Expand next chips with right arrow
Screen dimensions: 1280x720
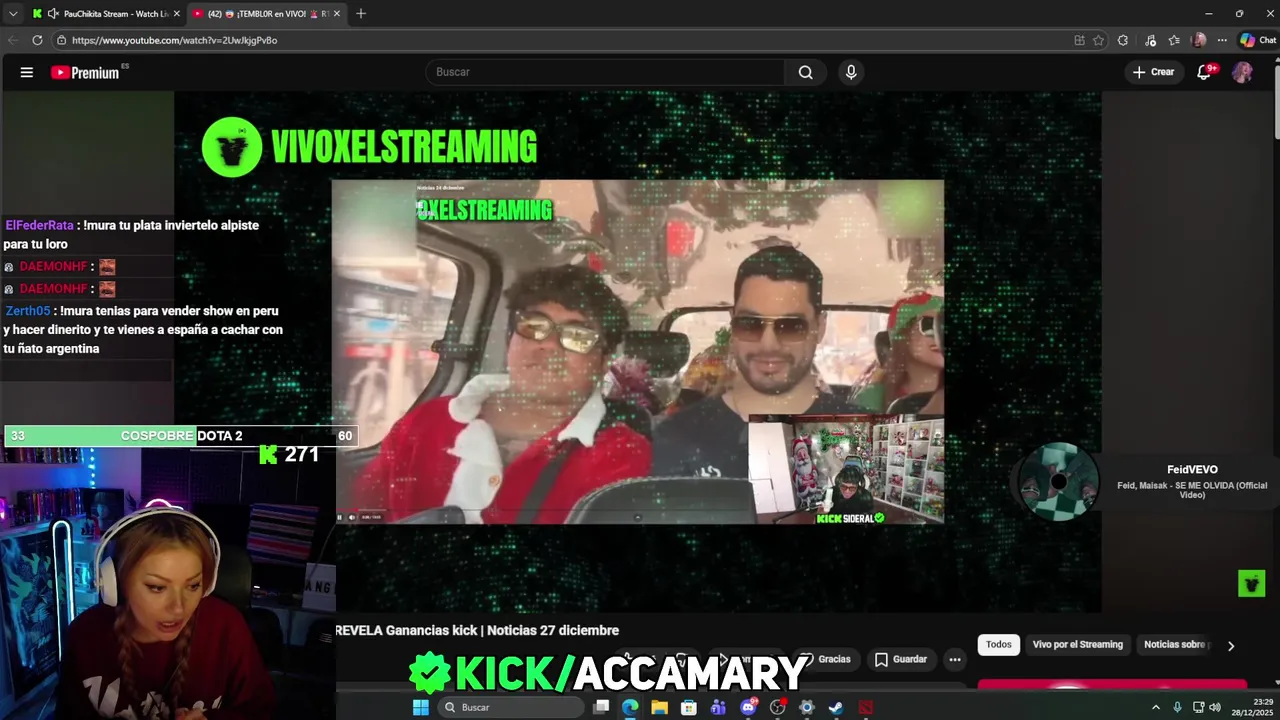click(x=1231, y=646)
